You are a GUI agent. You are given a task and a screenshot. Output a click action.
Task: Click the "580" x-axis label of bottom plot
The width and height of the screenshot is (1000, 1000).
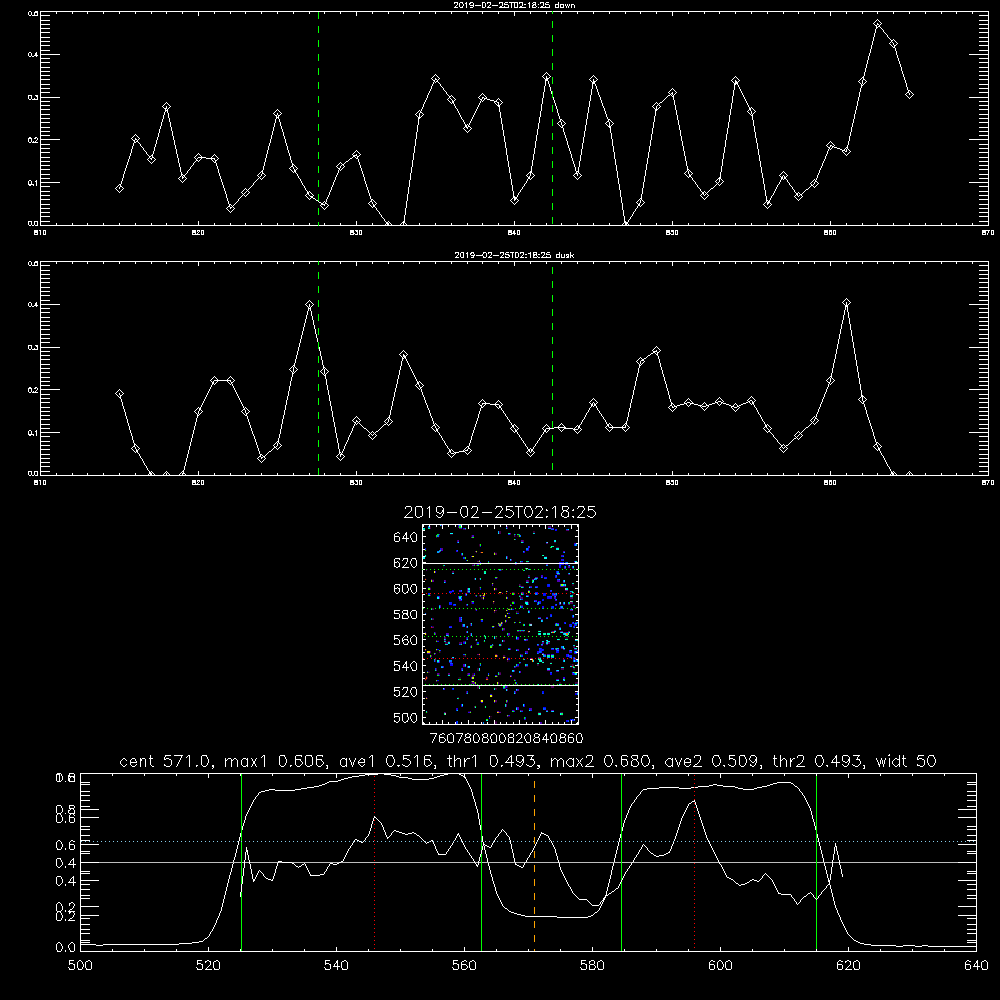point(592,965)
